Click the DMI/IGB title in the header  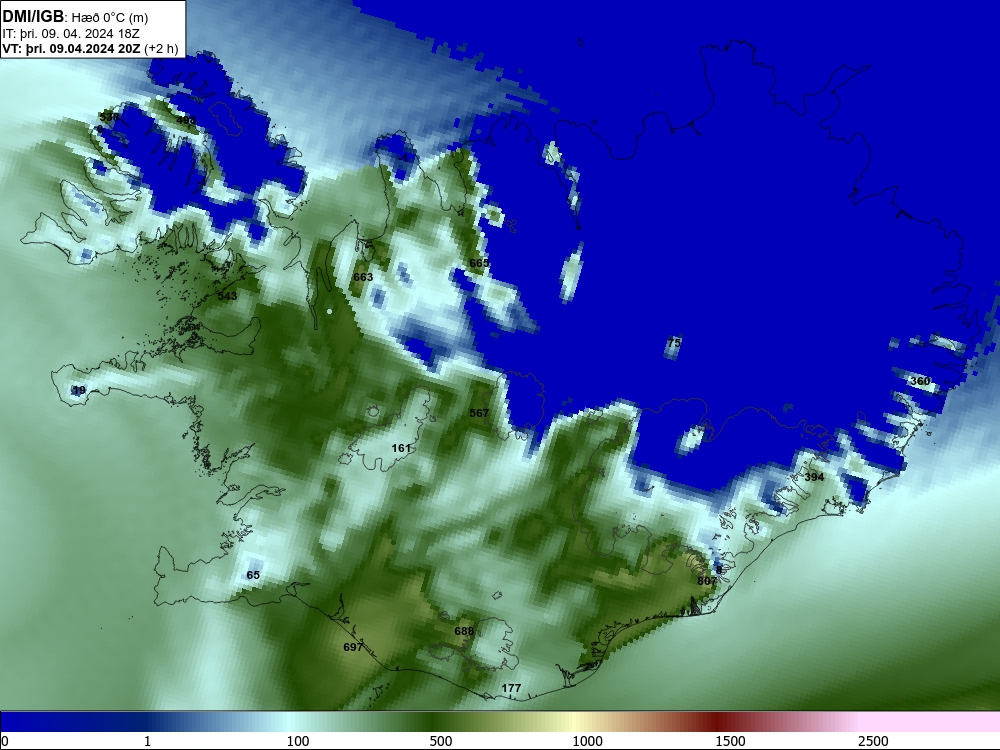(x=33, y=17)
